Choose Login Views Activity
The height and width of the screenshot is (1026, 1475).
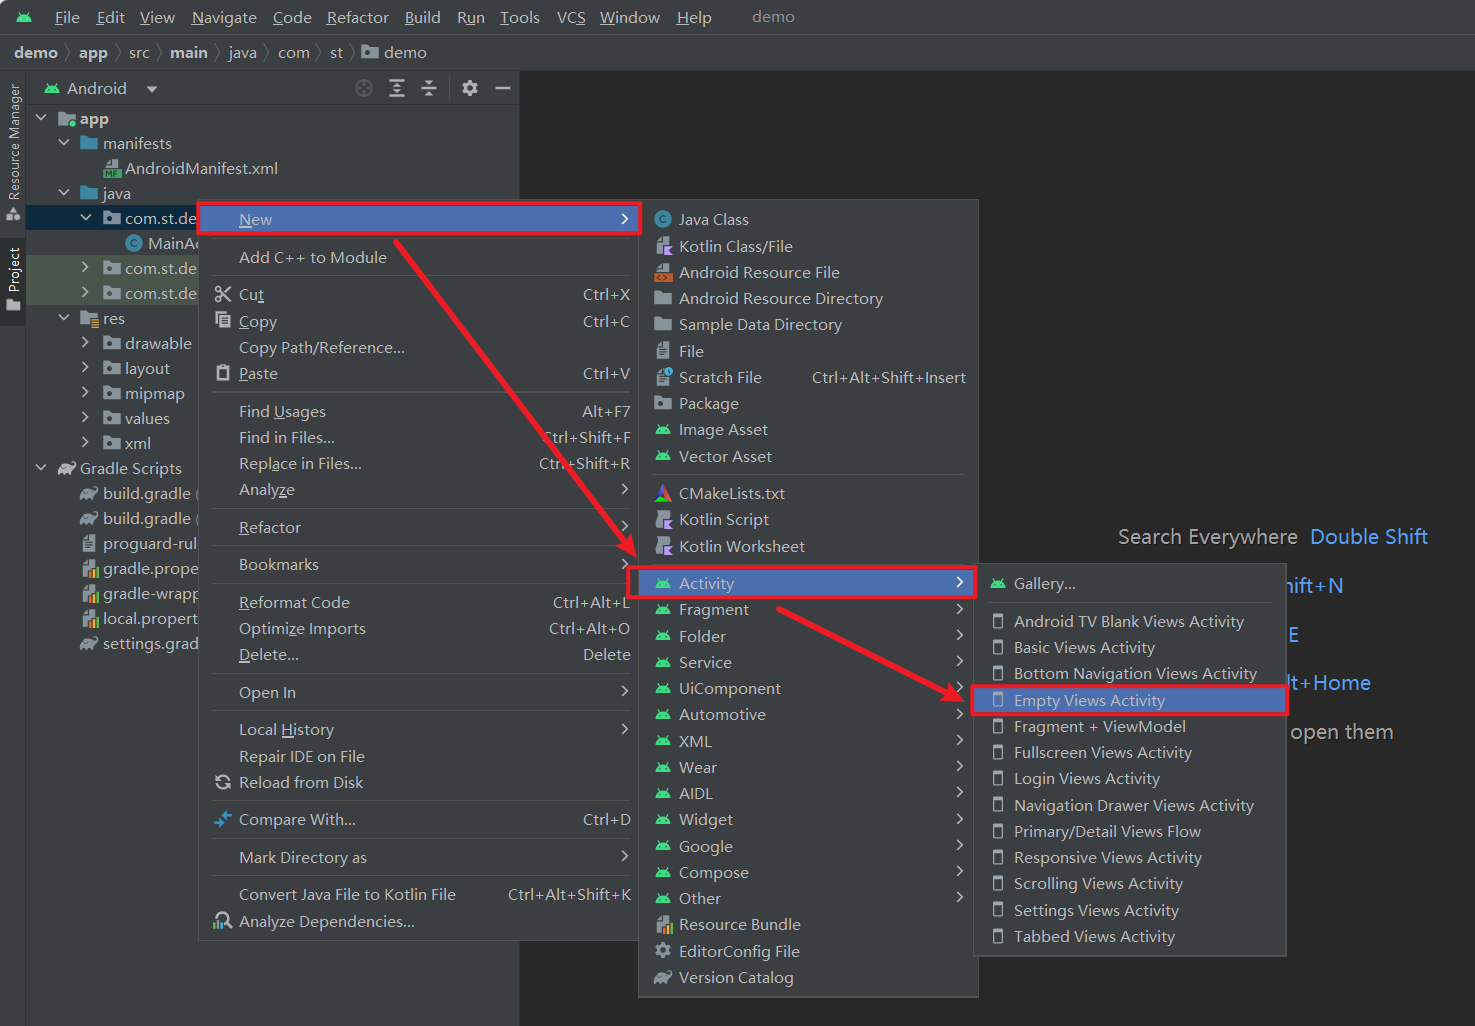pyautogui.click(x=1129, y=778)
